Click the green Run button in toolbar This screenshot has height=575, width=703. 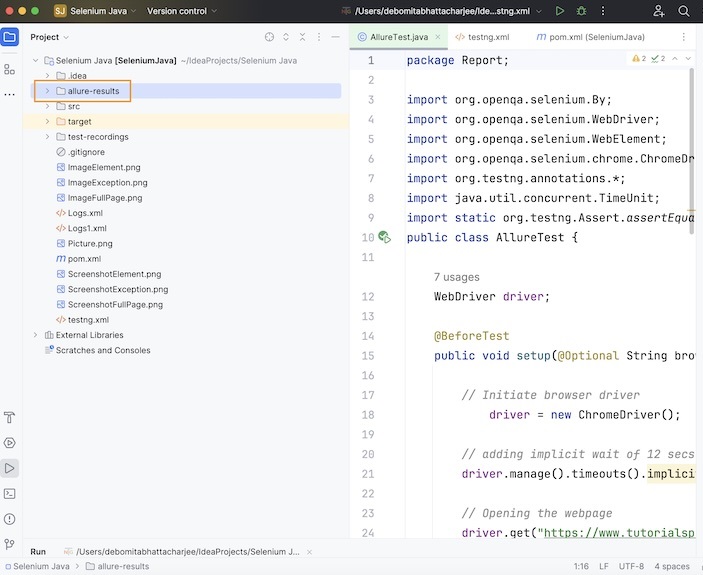tap(559, 11)
